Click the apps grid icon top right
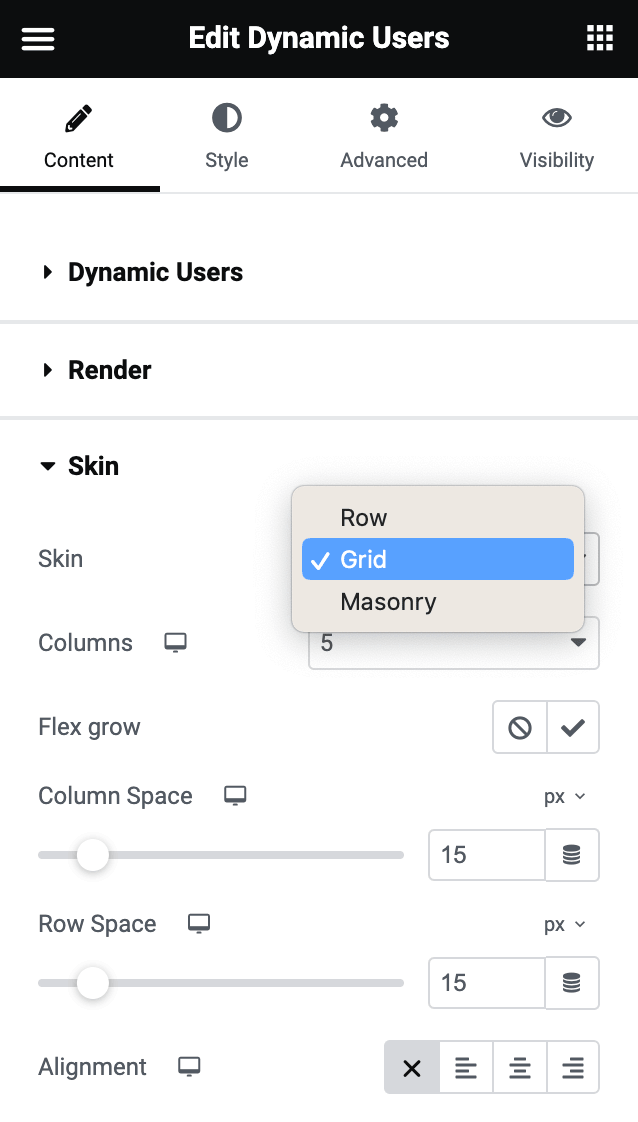This screenshot has height=1122, width=638. click(x=599, y=38)
